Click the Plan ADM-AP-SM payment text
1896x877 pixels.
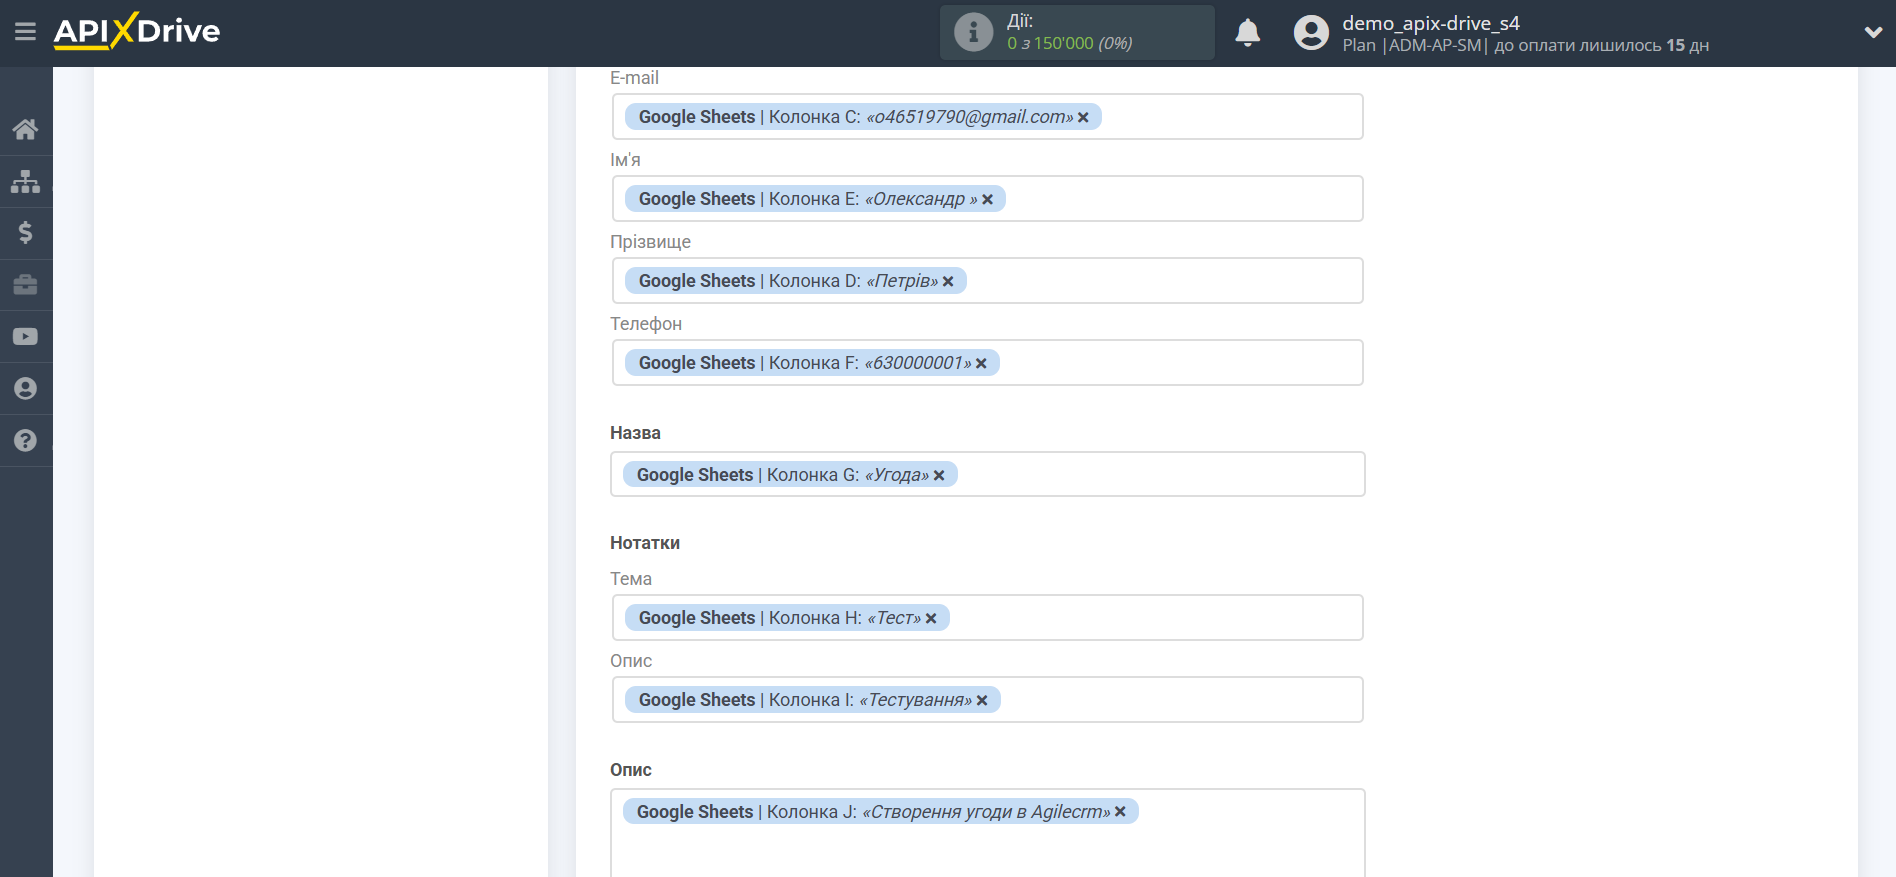1525,45
